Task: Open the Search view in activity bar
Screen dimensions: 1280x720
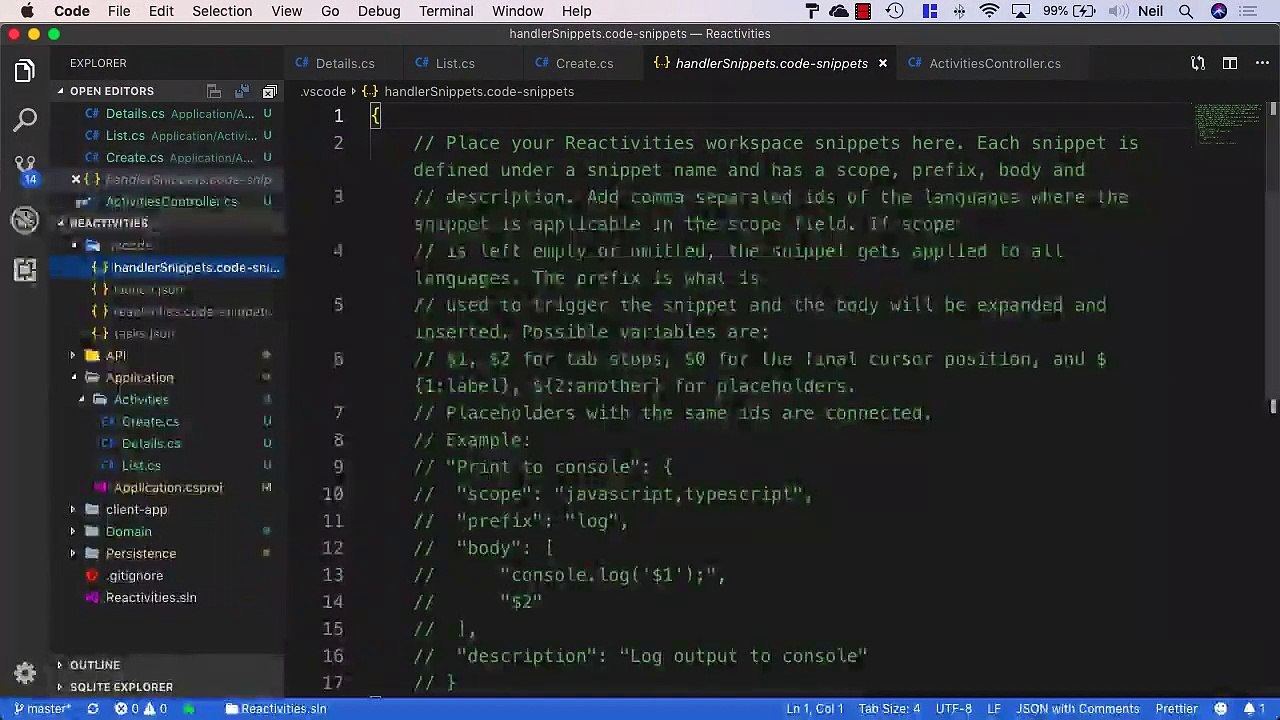Action: tap(25, 120)
